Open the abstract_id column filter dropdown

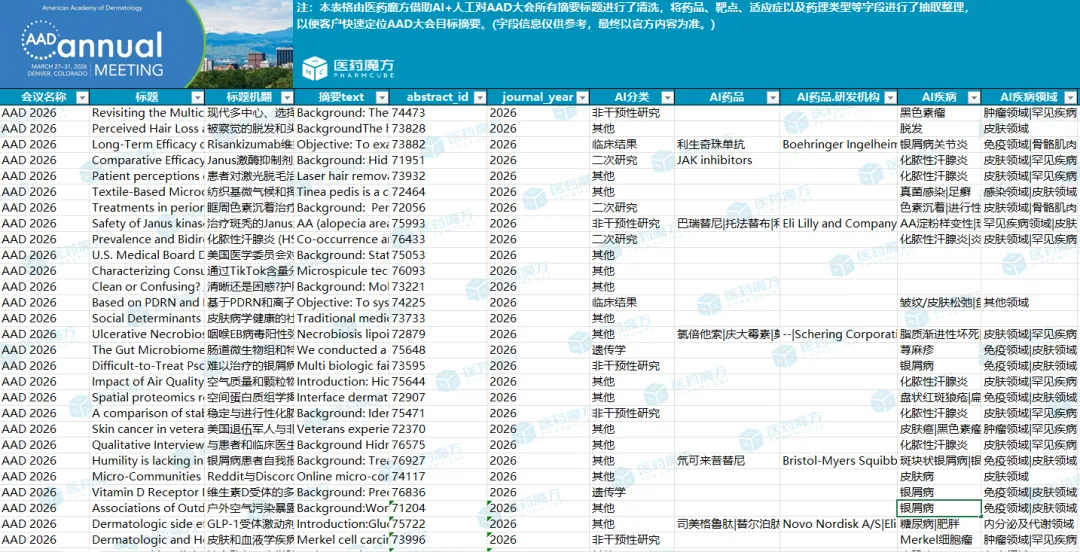tap(480, 97)
